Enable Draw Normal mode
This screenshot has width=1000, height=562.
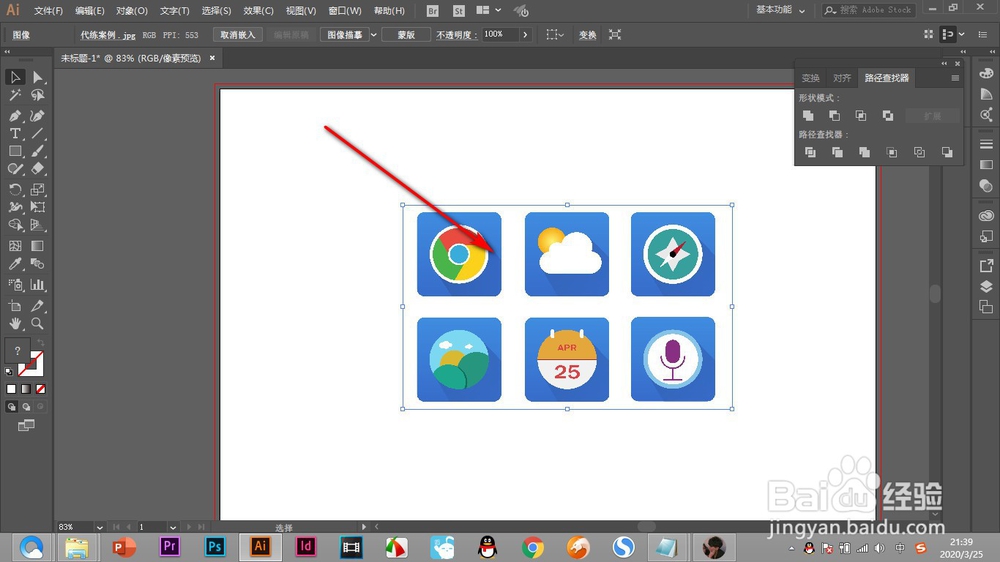coord(11,407)
